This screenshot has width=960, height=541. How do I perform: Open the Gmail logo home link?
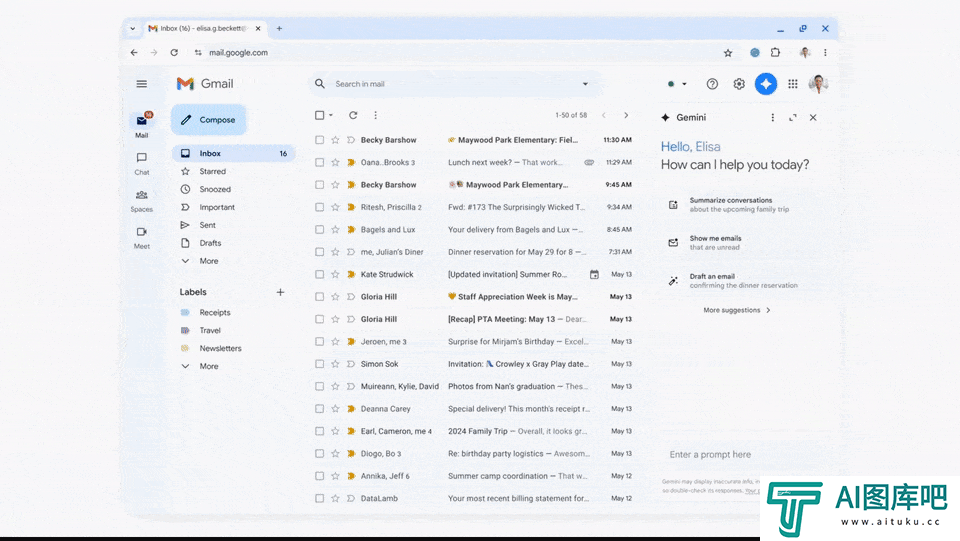pyautogui.click(x=205, y=84)
